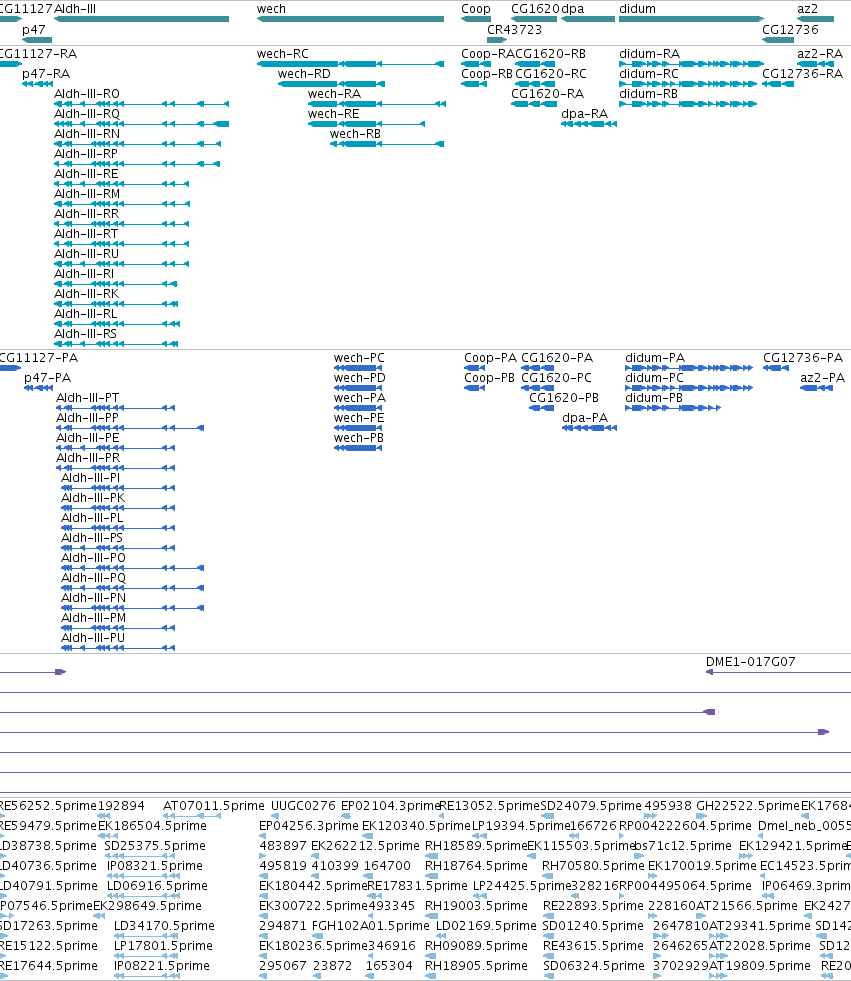The width and height of the screenshot is (851, 981).
Task: Click the dpa-PA protein label
Action: [x=585, y=418]
